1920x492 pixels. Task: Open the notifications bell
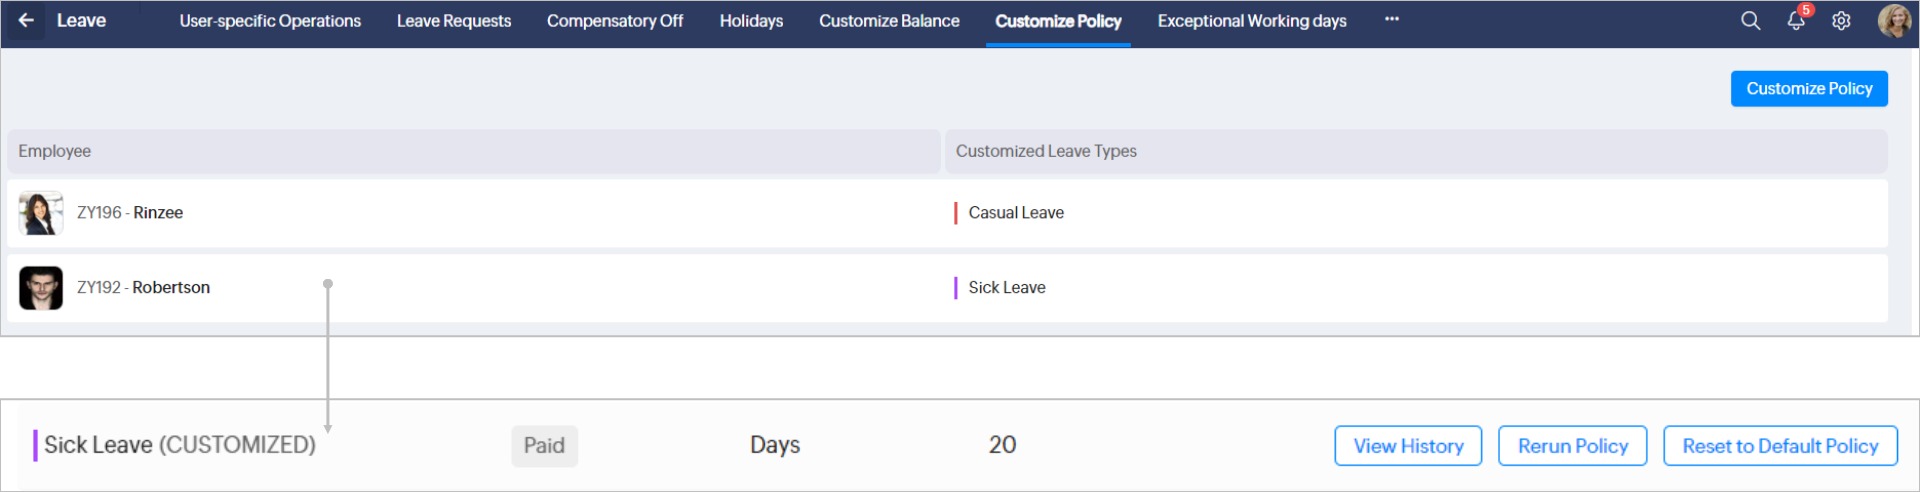click(1796, 21)
